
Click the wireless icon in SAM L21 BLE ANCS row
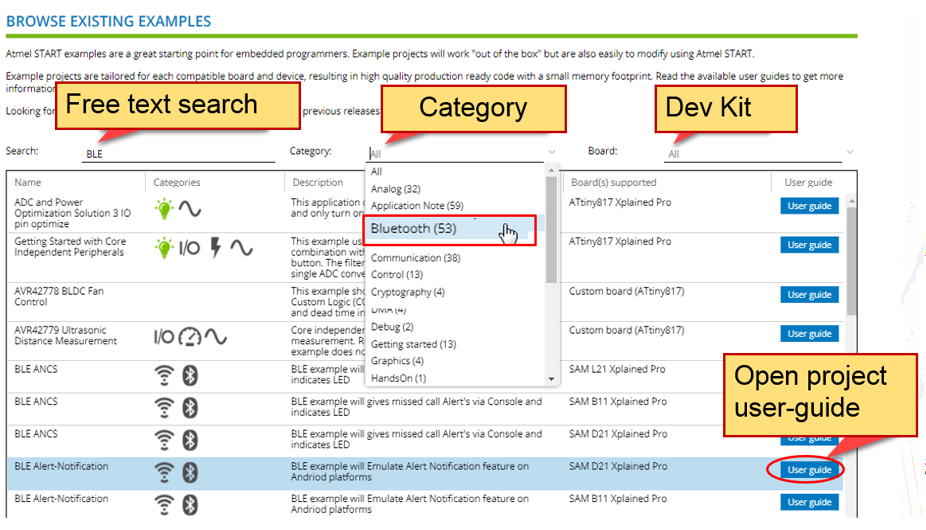click(x=164, y=375)
